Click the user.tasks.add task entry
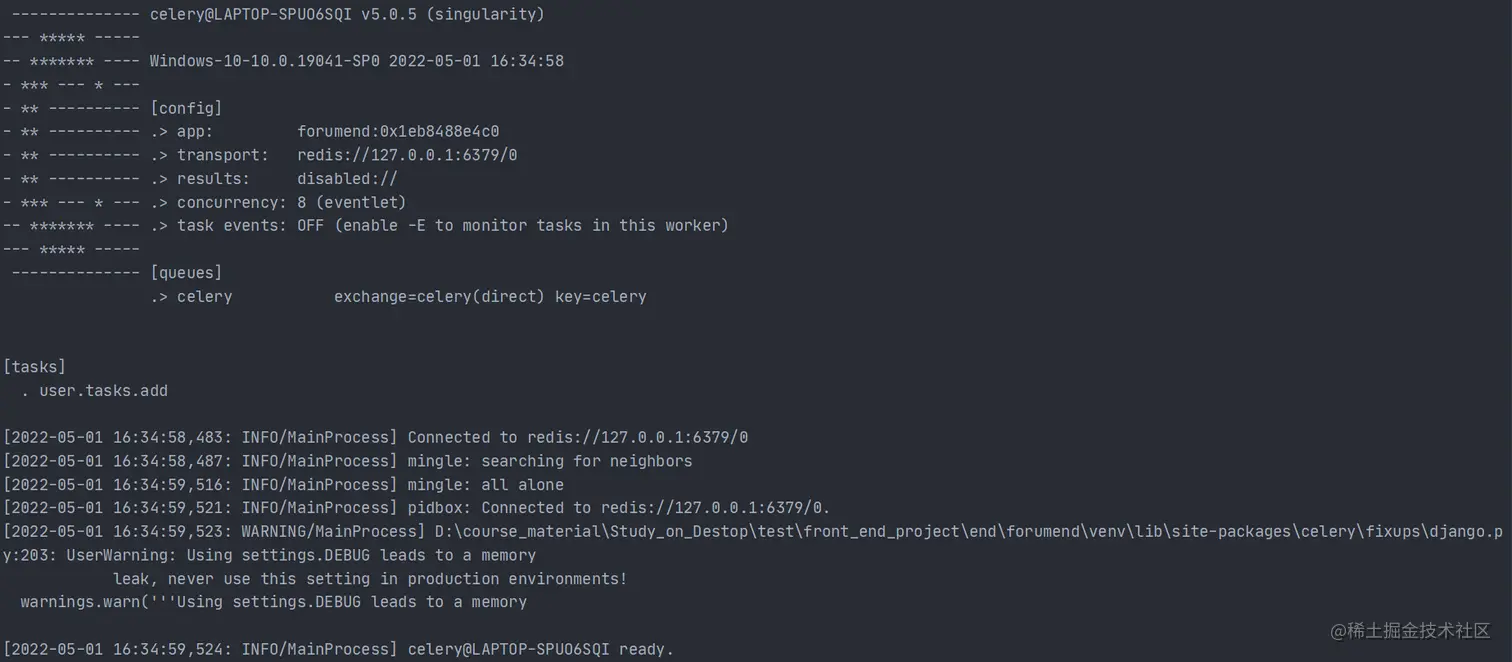This screenshot has height=662, width=1512. tap(103, 390)
